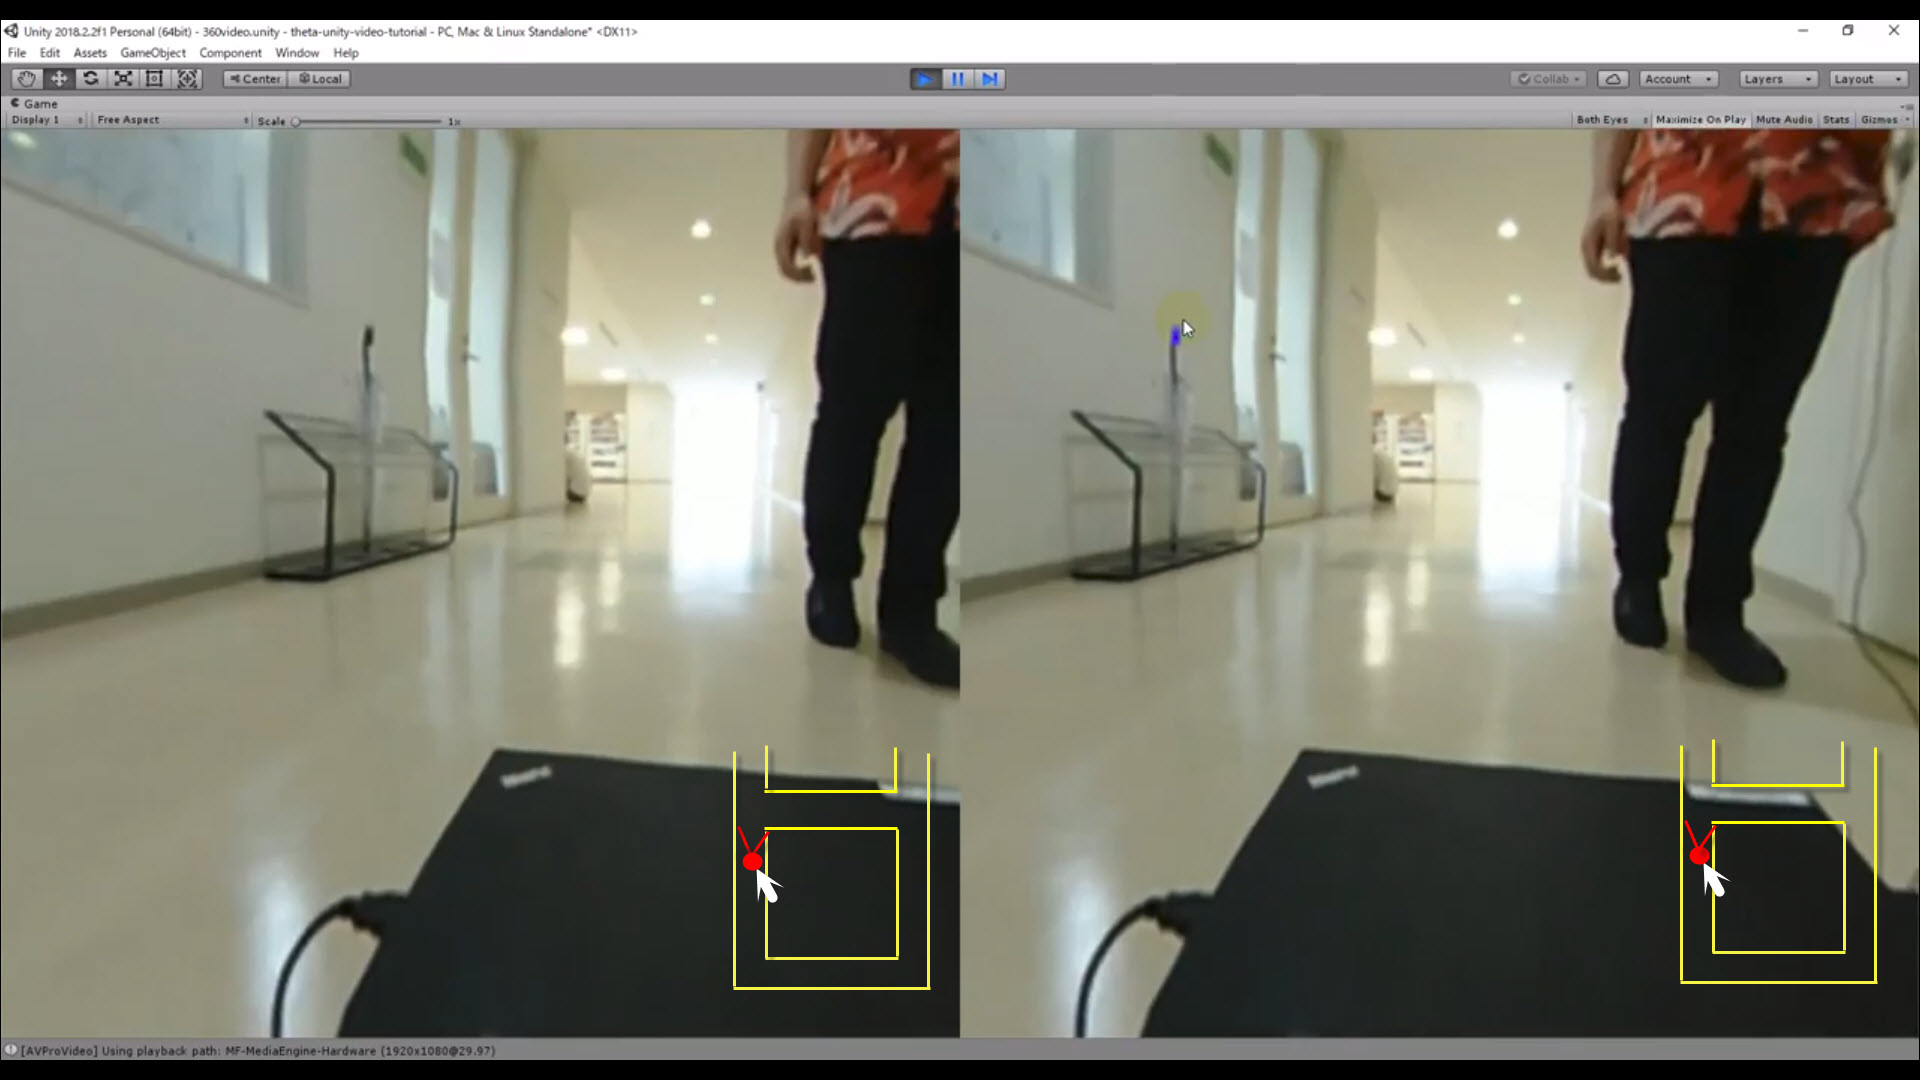Open the Window menu
This screenshot has width=1920, height=1080.
[297, 53]
